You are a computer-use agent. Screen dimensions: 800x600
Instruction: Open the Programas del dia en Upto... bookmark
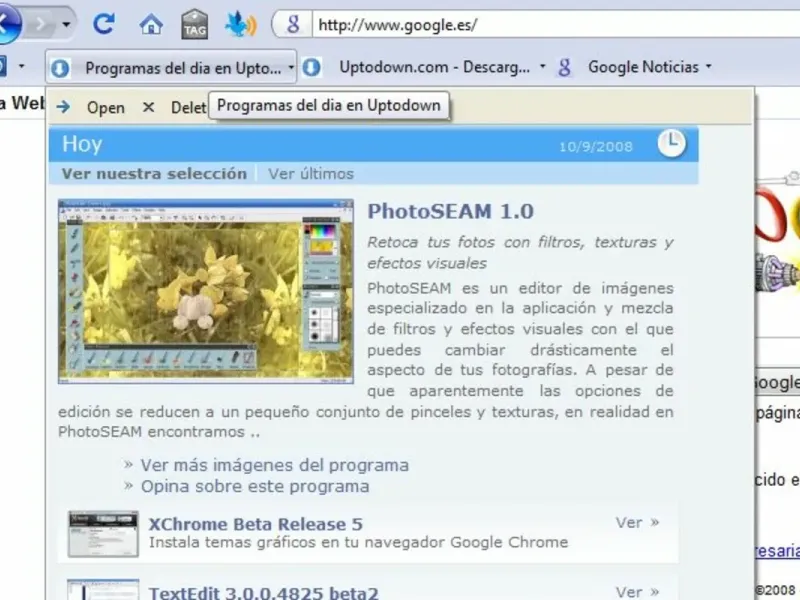183,68
